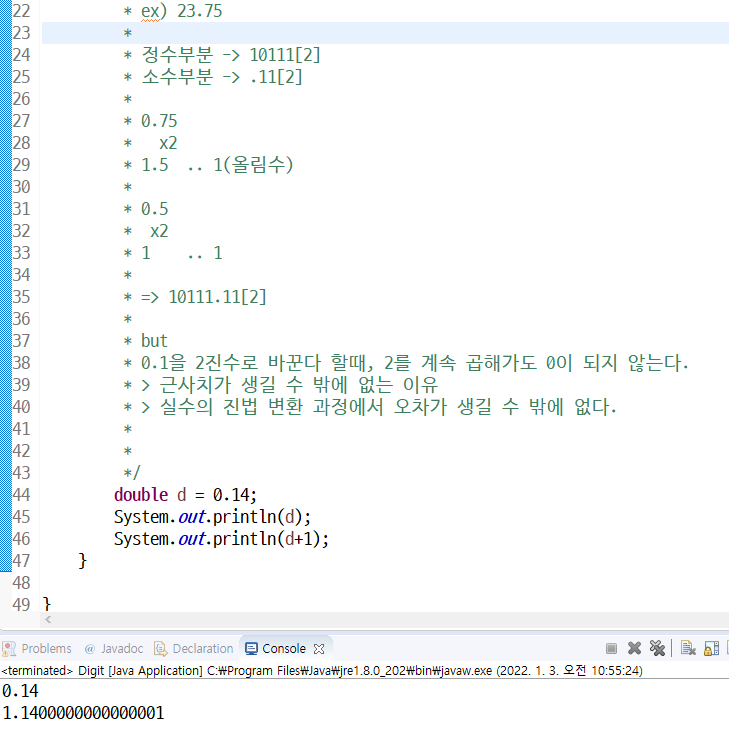Viewport: 729px width, 741px height.
Task: Click console output '0.14'
Action: pos(20,691)
